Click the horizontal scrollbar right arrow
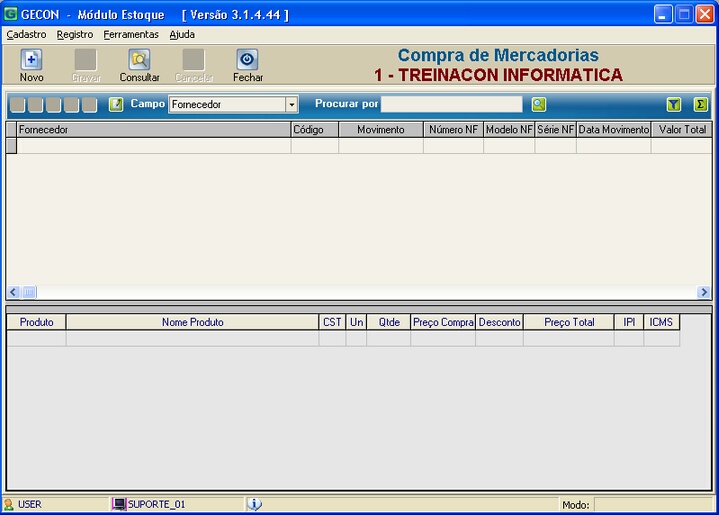The width and height of the screenshot is (719, 515). pos(704,292)
